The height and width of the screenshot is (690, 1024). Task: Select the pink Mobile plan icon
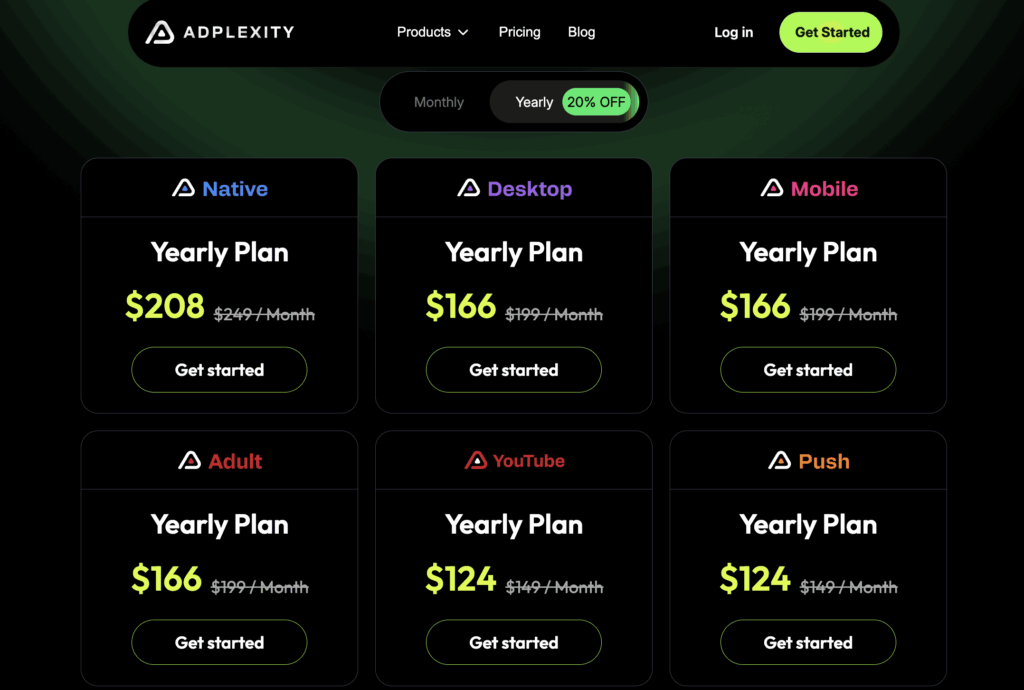coord(771,188)
